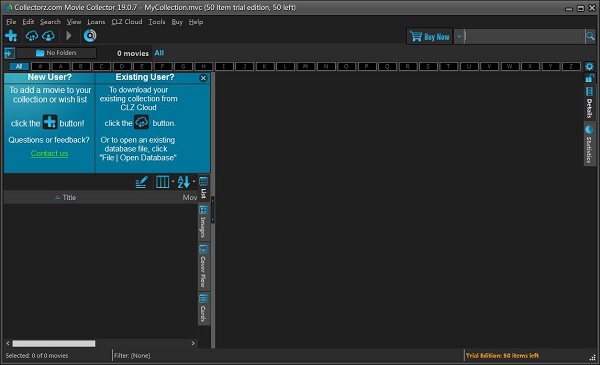Switch to Cards view tab
Viewport: 600px width, 365px height.
point(204,309)
